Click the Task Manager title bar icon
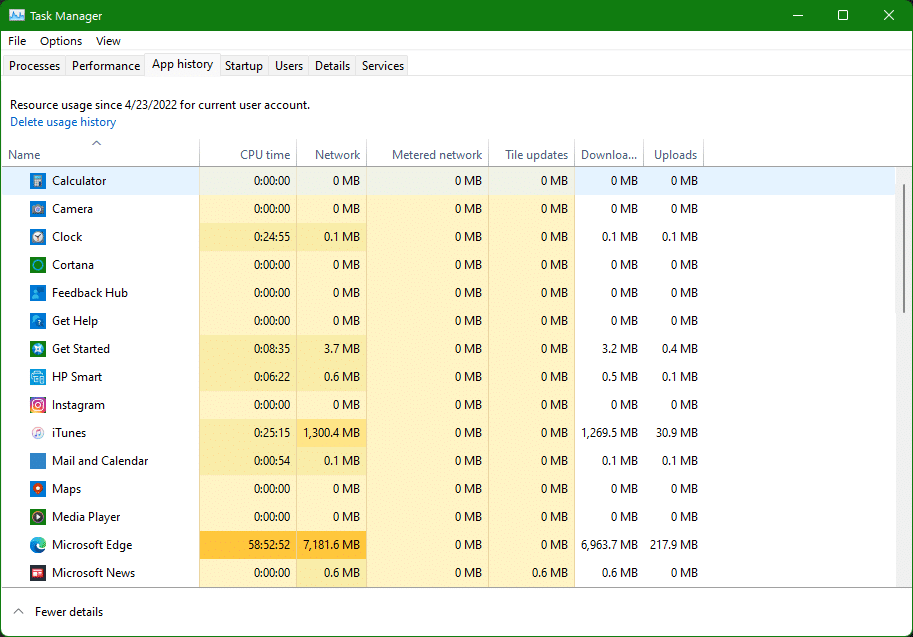913x637 pixels. (x=16, y=16)
